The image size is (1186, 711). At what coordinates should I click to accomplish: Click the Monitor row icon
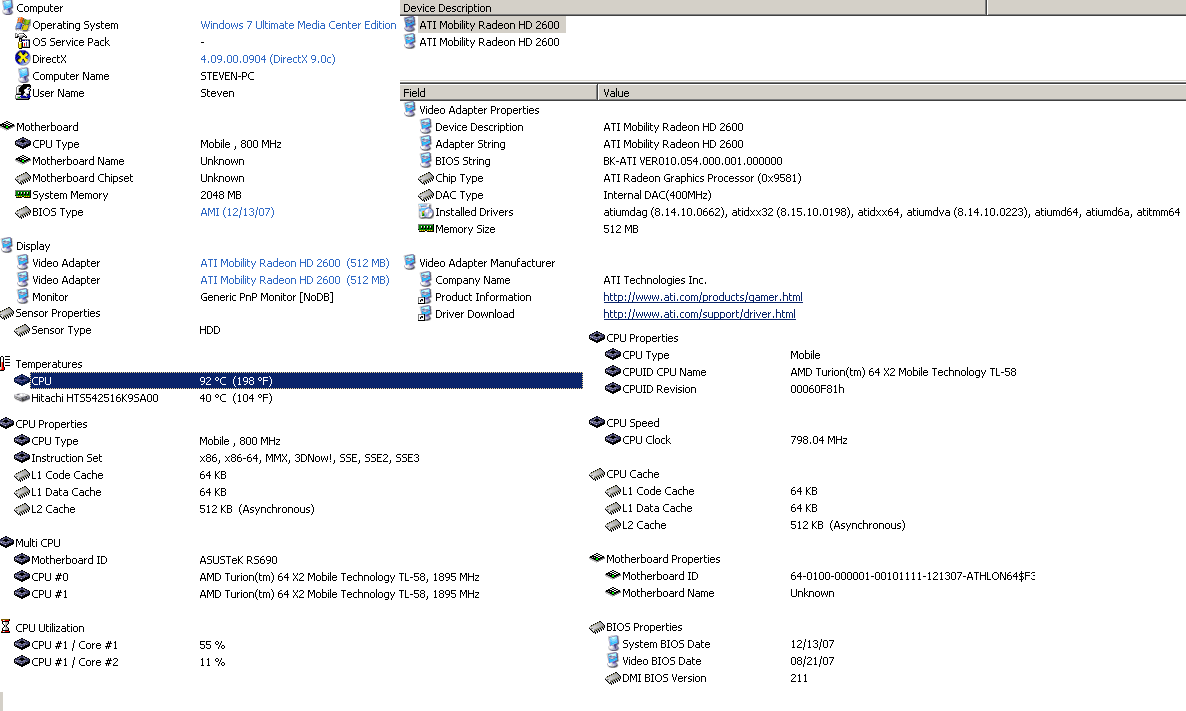[23, 297]
